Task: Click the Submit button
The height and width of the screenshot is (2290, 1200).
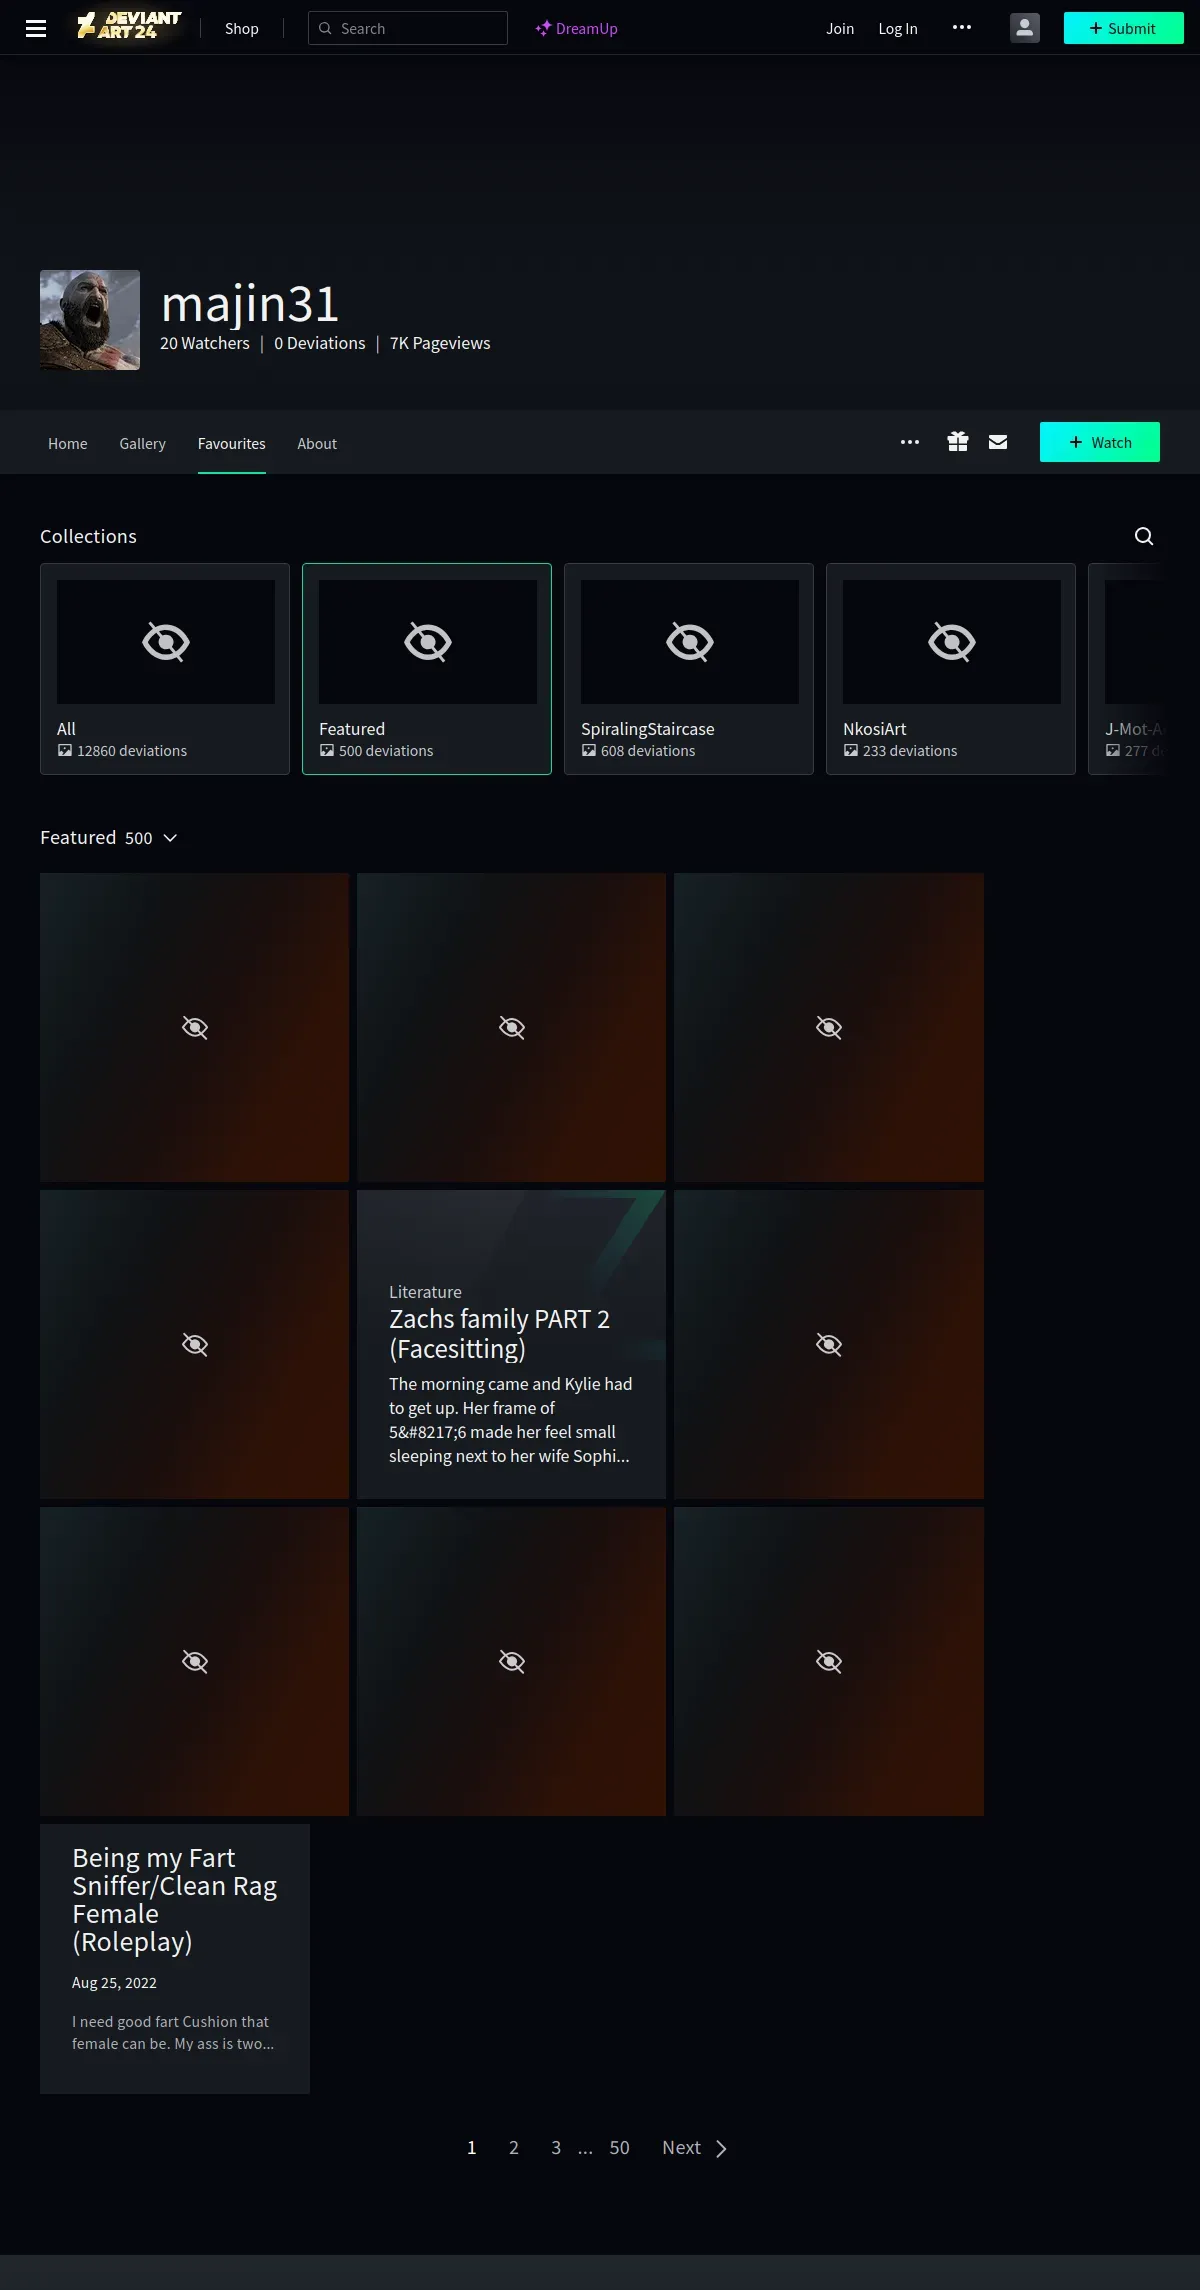Action: point(1123,28)
